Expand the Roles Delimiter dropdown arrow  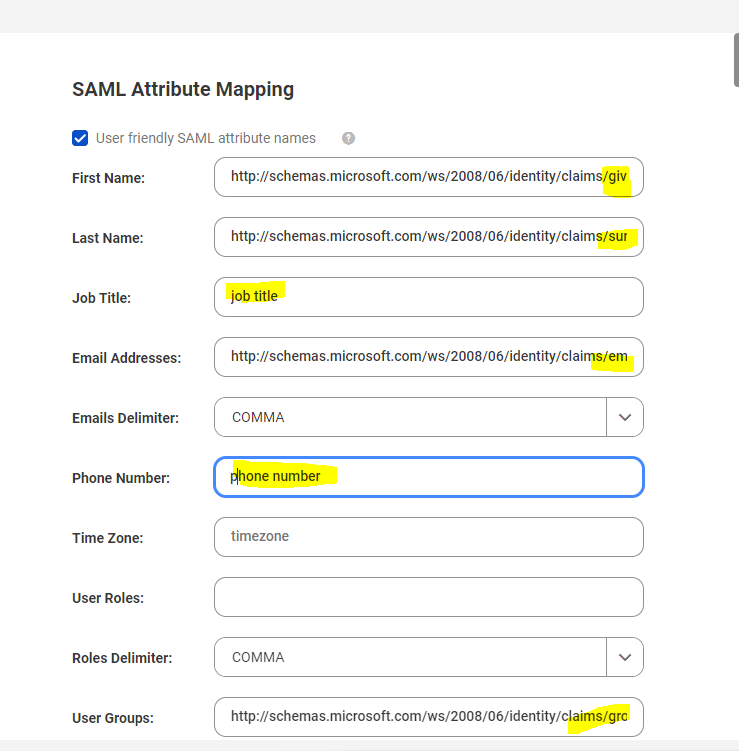click(x=625, y=657)
